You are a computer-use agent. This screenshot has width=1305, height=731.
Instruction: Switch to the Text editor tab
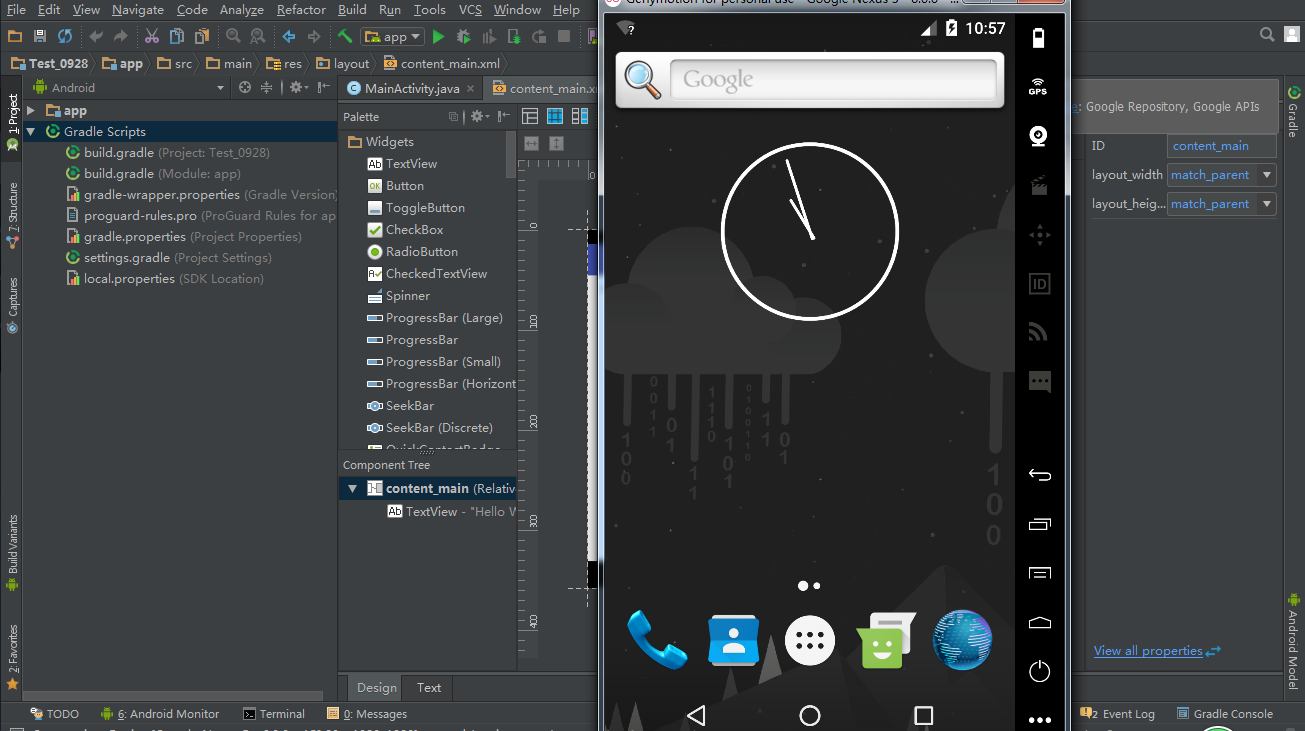pos(429,688)
